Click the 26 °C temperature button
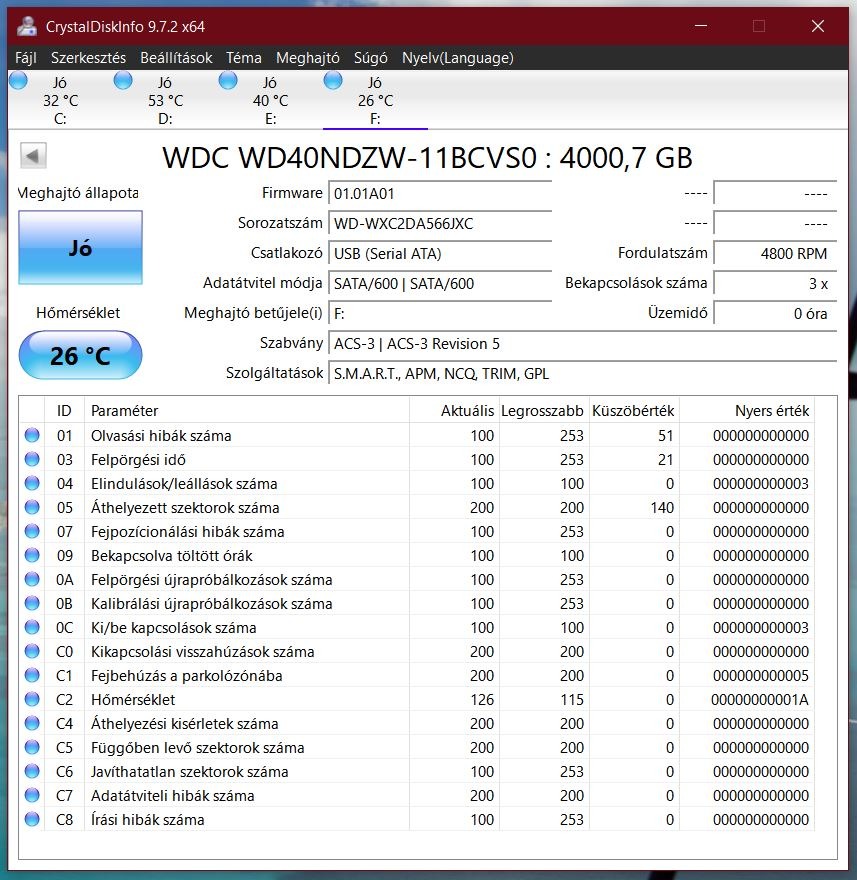Viewport: 857px width, 880px height. 80,355
